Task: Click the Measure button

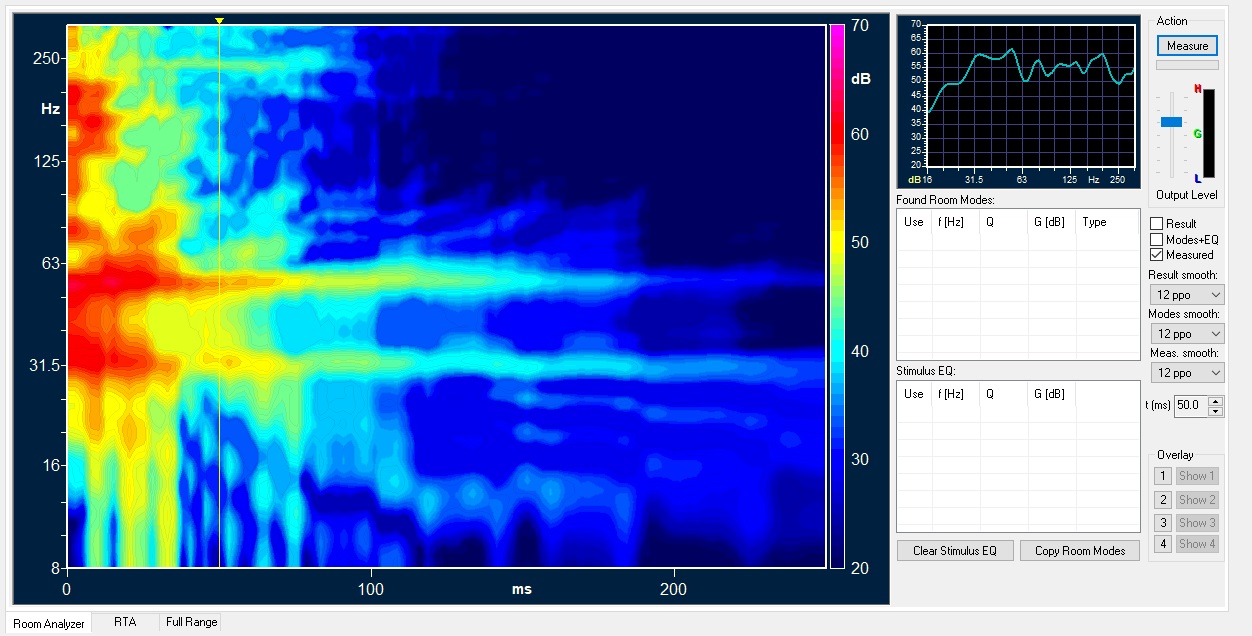Action: [1187, 46]
